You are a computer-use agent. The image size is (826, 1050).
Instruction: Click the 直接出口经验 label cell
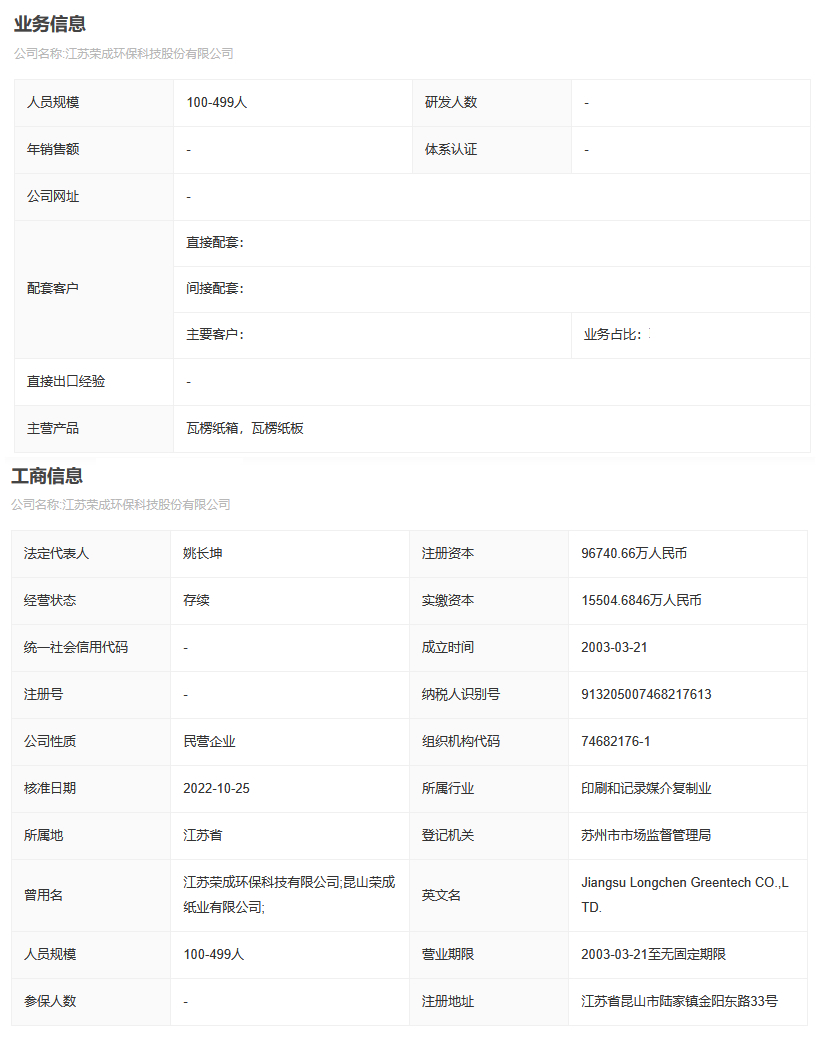(94, 382)
